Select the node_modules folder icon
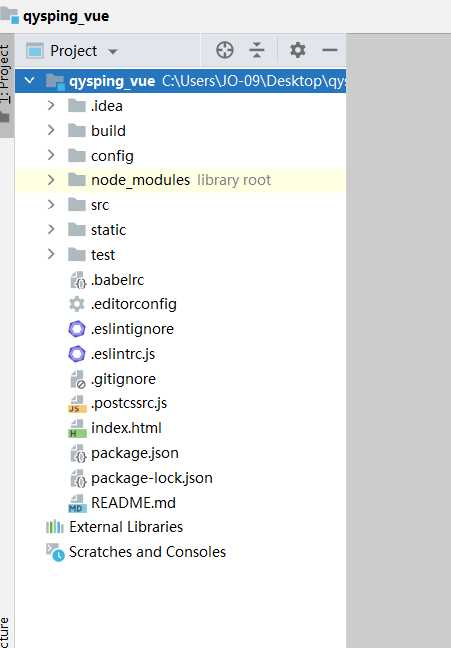This screenshot has height=648, width=451. pyautogui.click(x=77, y=180)
